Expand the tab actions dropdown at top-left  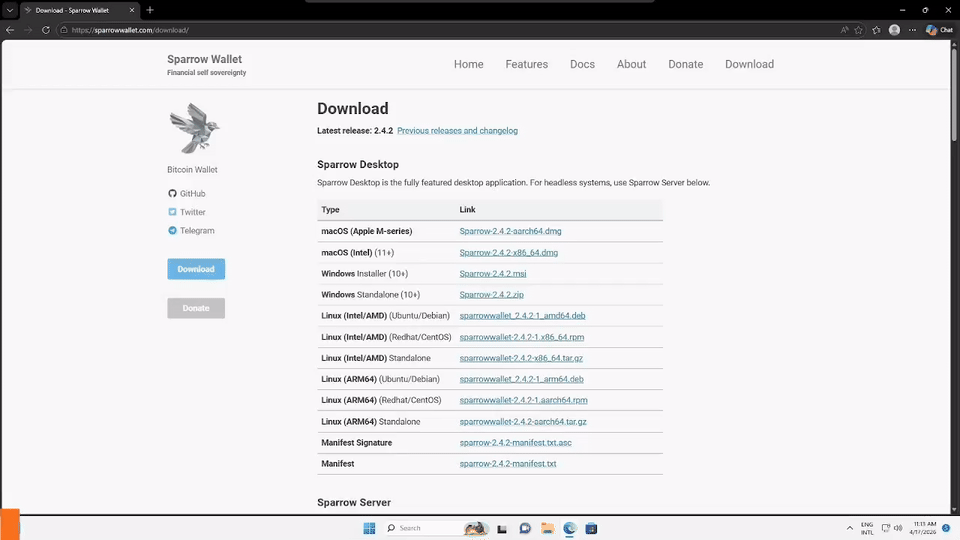9,10
